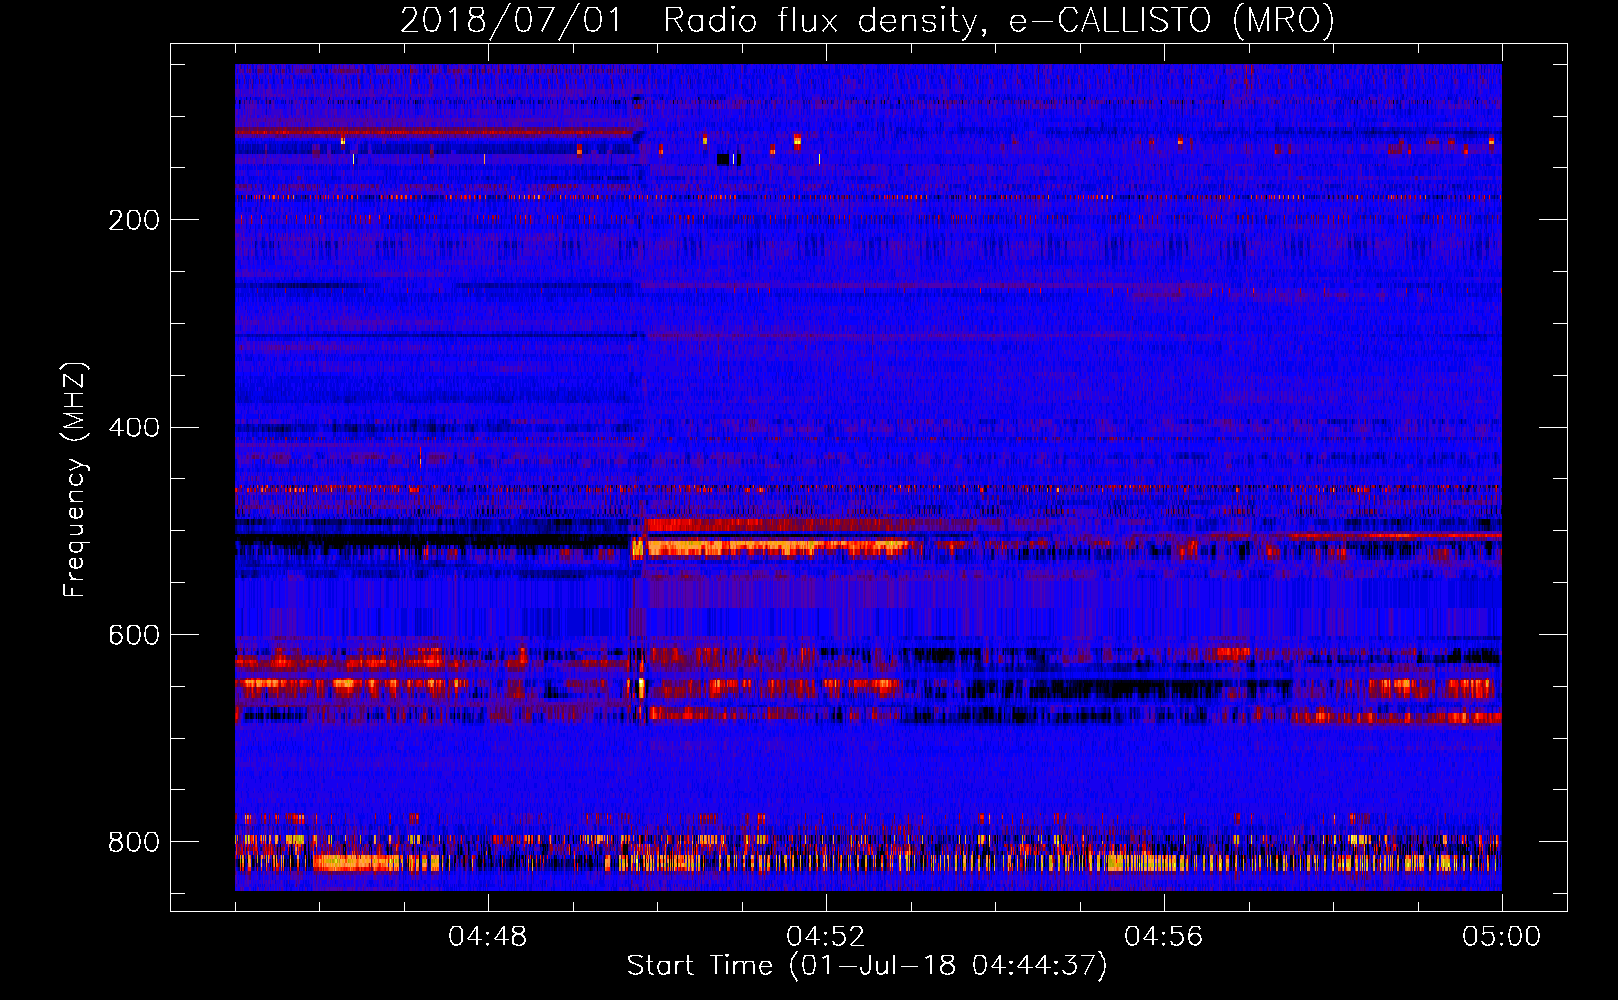Click the 04:48 time tick label
The height and width of the screenshot is (1000, 1618).
click(x=488, y=937)
